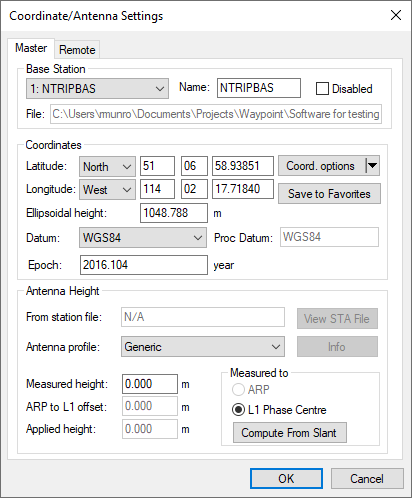Cancel the dialog
Screen dimensions: 412x498
[367, 479]
